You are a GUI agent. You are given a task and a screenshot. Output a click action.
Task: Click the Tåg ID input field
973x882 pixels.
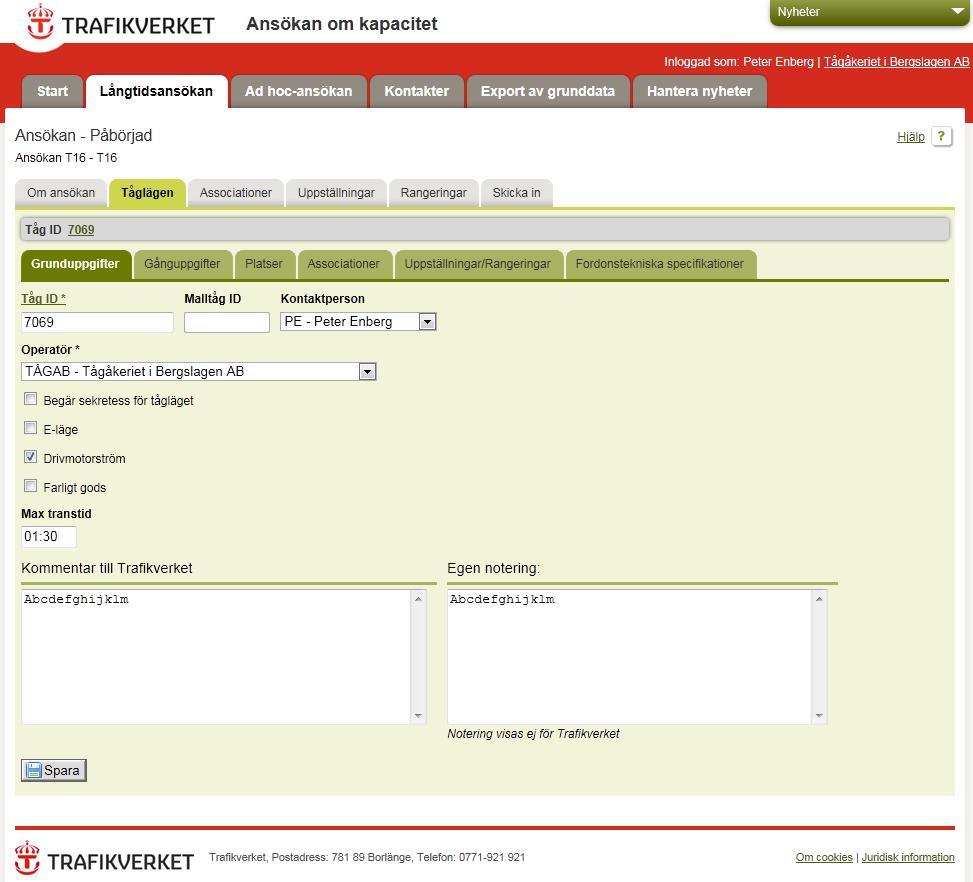(x=97, y=322)
